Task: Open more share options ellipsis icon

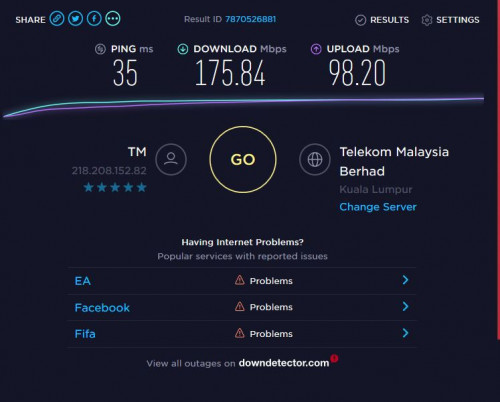Action: pyautogui.click(x=113, y=19)
